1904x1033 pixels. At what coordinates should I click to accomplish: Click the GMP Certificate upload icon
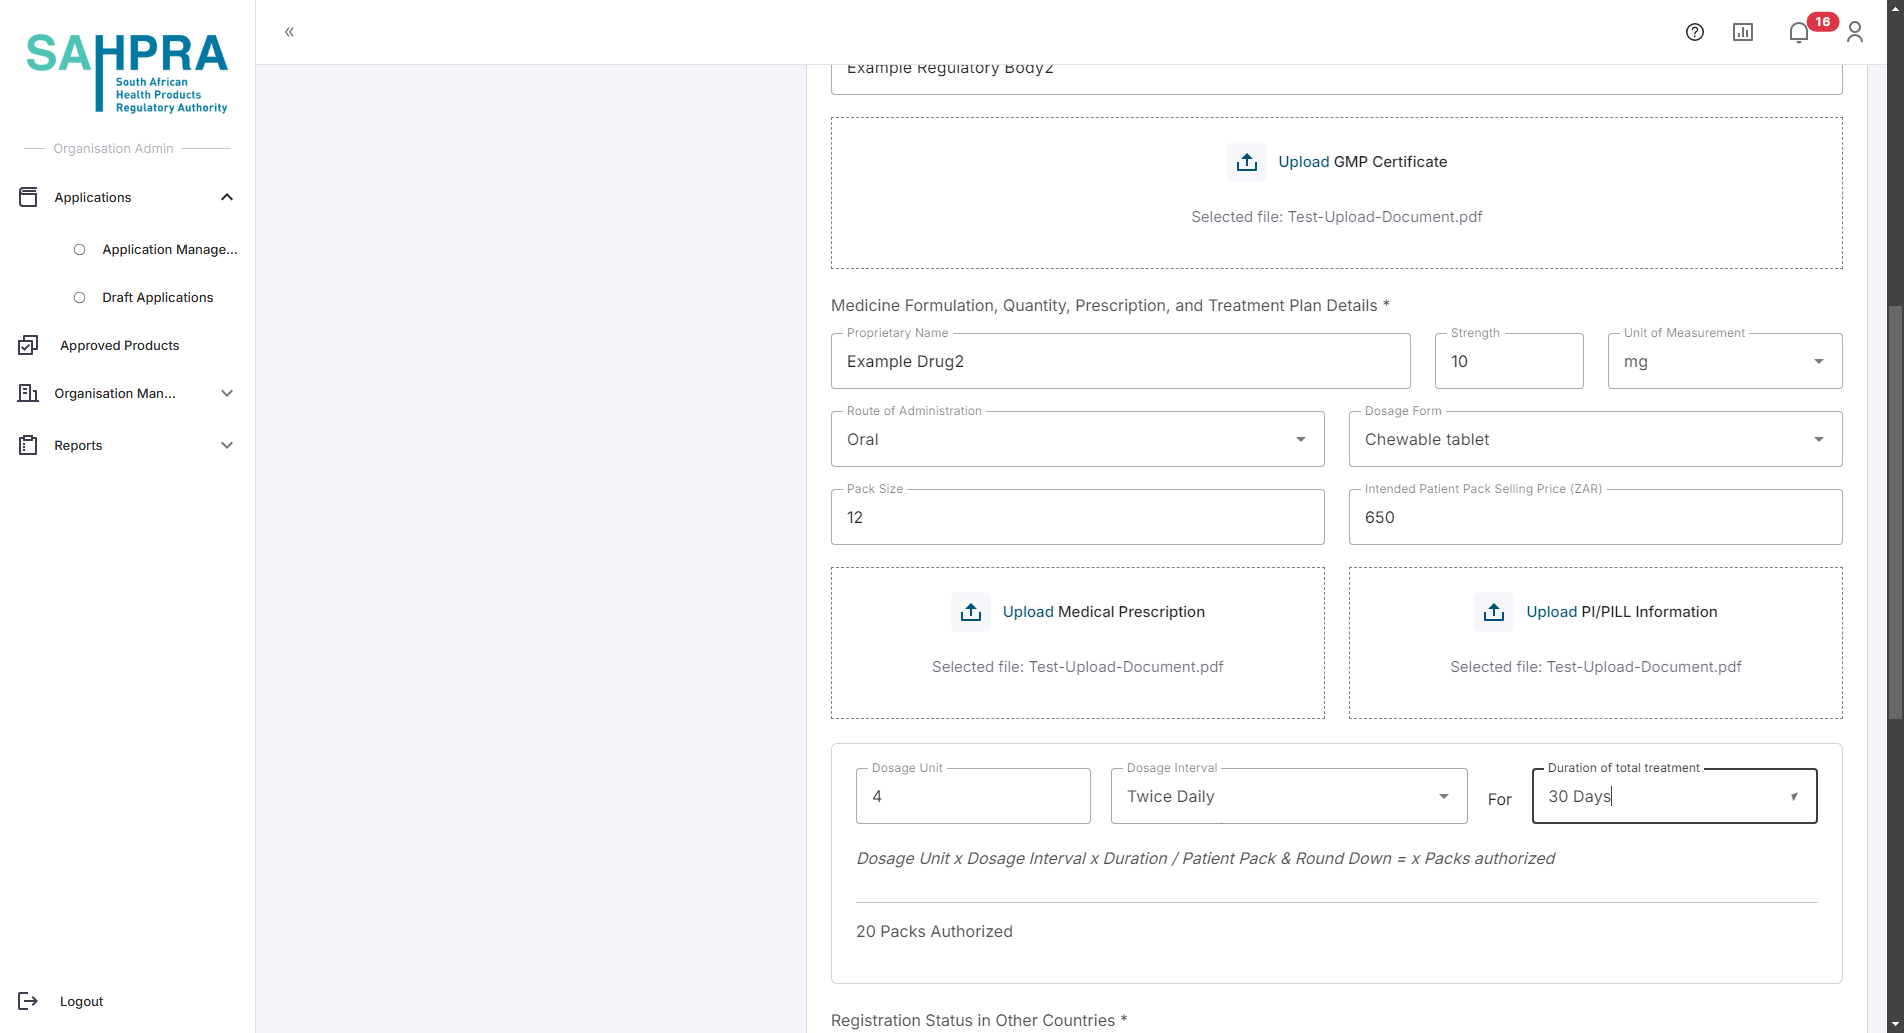click(x=1246, y=162)
